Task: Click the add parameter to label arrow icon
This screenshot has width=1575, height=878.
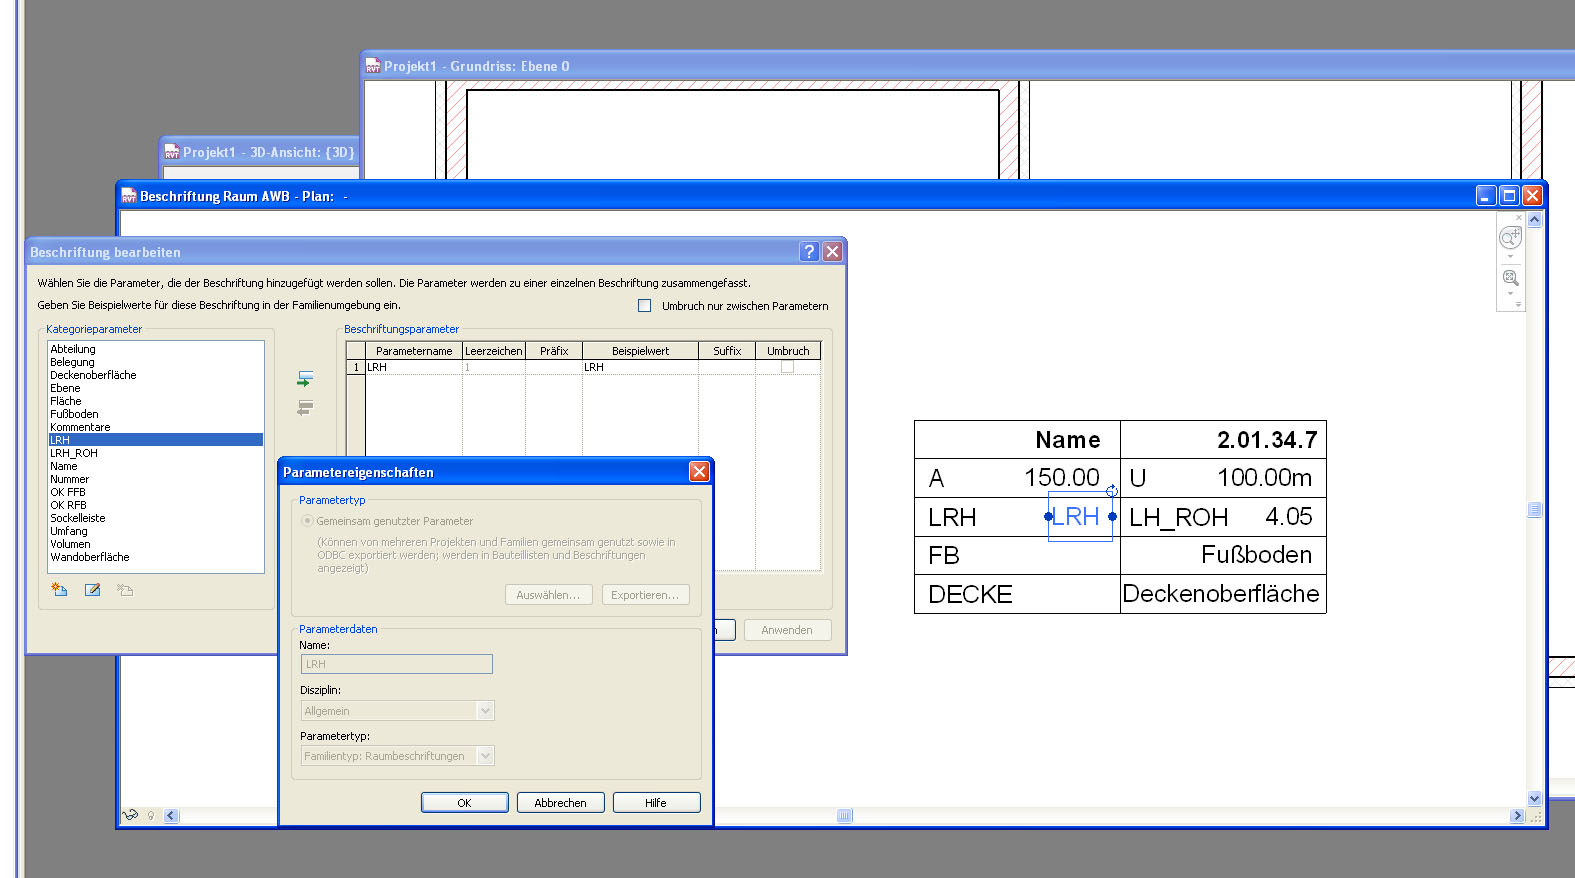Action: coord(305,379)
